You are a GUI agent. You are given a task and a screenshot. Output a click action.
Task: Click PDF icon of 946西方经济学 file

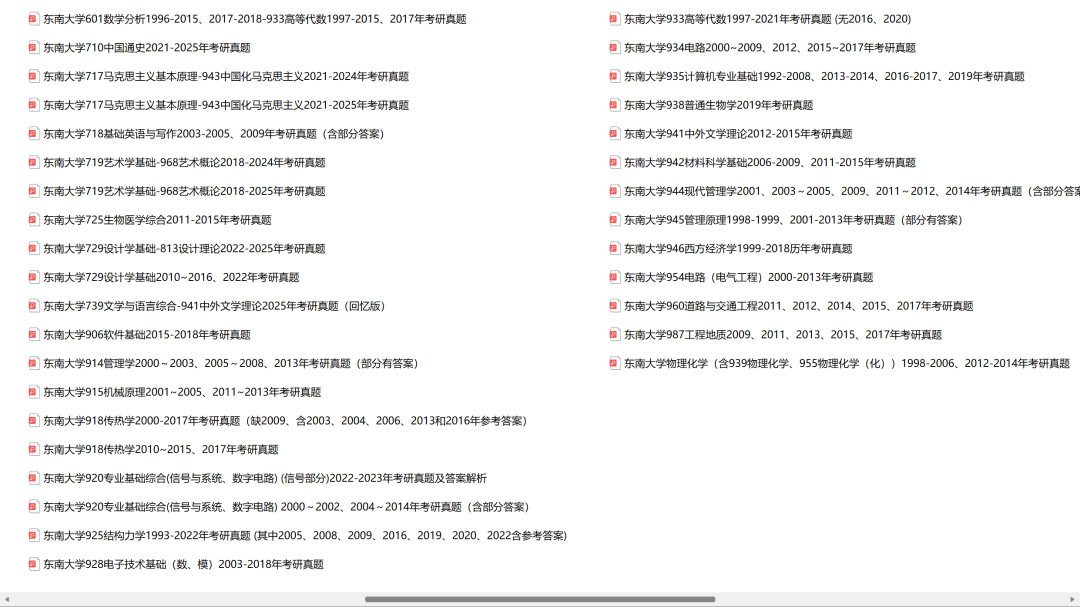[614, 249]
